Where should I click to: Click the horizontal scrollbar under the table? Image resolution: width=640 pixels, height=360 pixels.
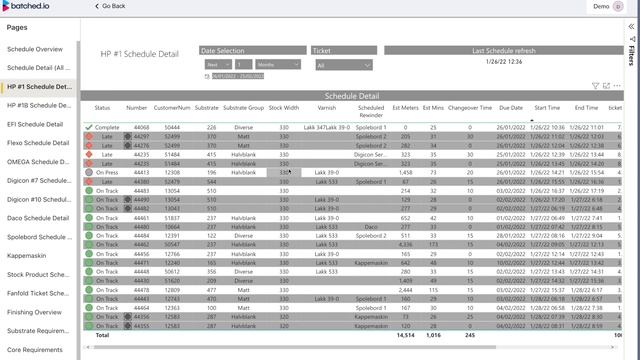pyautogui.click(x=295, y=347)
